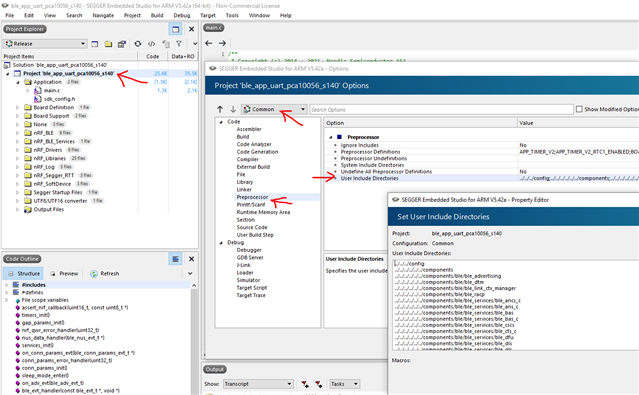Expand the nRF_BLE folder
Viewport: 639px width, 395px height.
tap(18, 133)
